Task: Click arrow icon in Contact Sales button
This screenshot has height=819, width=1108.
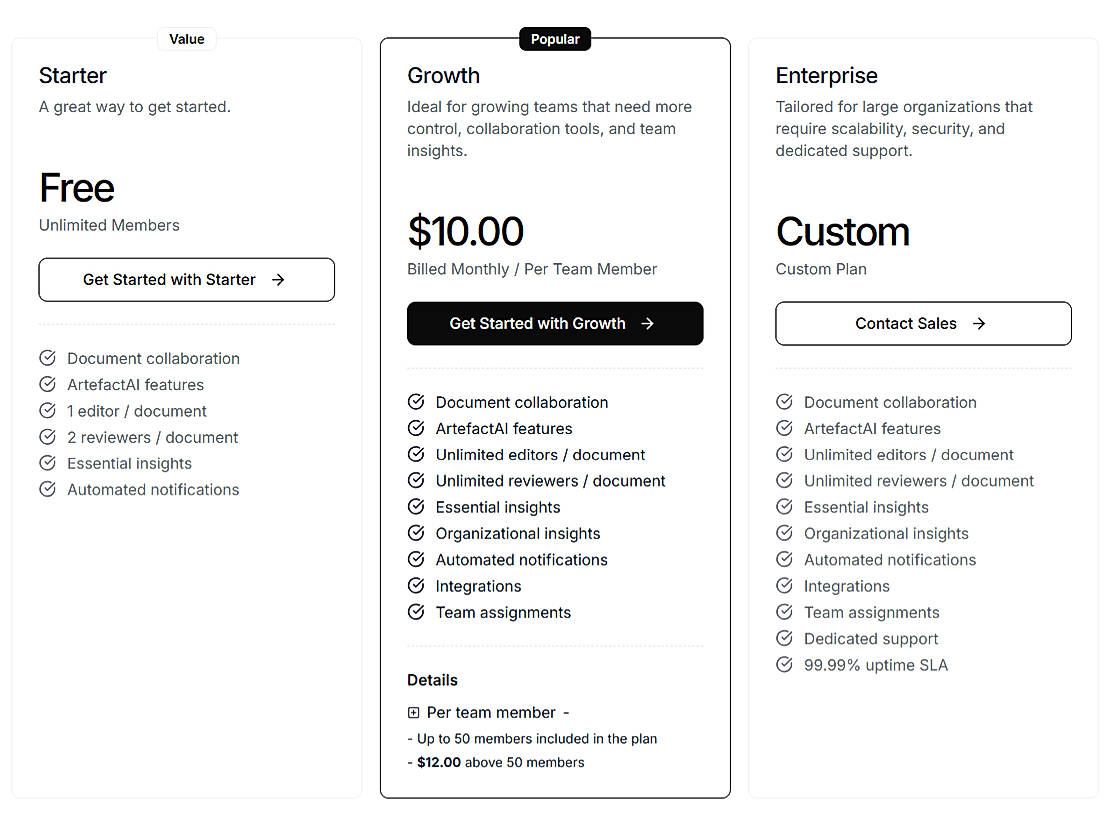Action: pos(979,324)
